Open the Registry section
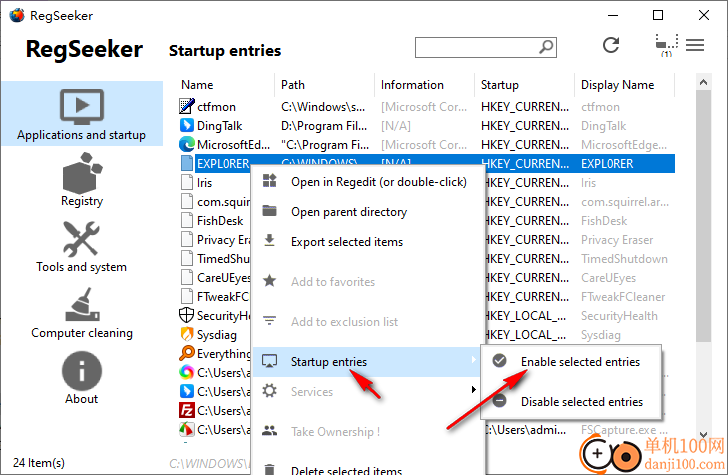728x475 pixels. point(82,180)
